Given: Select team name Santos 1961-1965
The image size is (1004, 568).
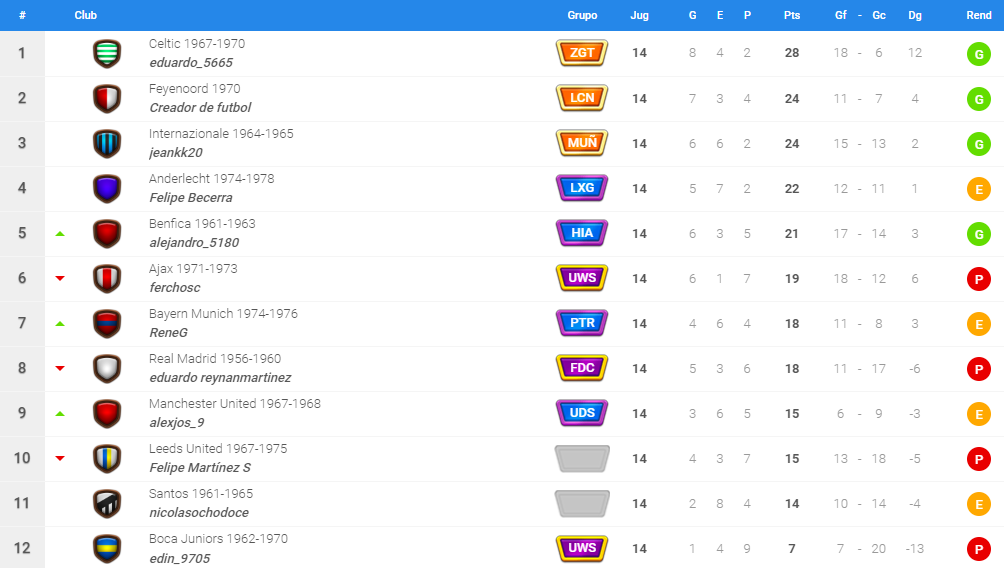Looking at the screenshot, I should tap(201, 494).
